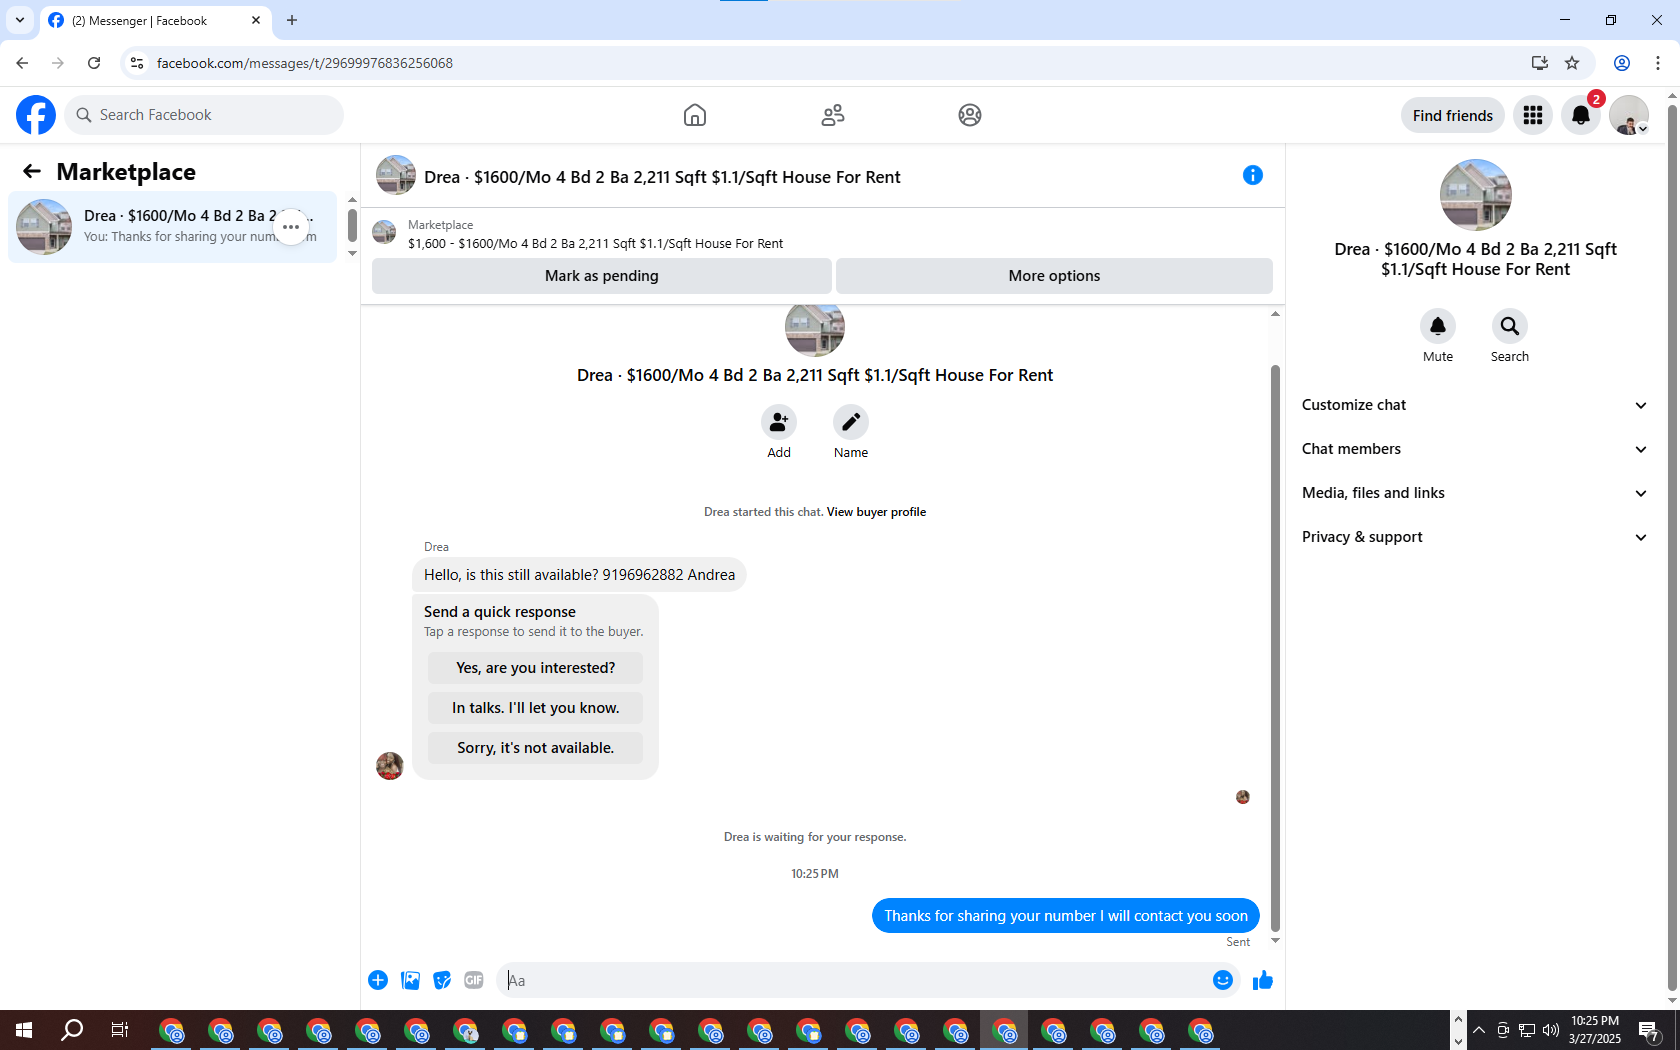Click the blue sent message bubble
The height and width of the screenshot is (1050, 1680).
pyautogui.click(x=1066, y=916)
